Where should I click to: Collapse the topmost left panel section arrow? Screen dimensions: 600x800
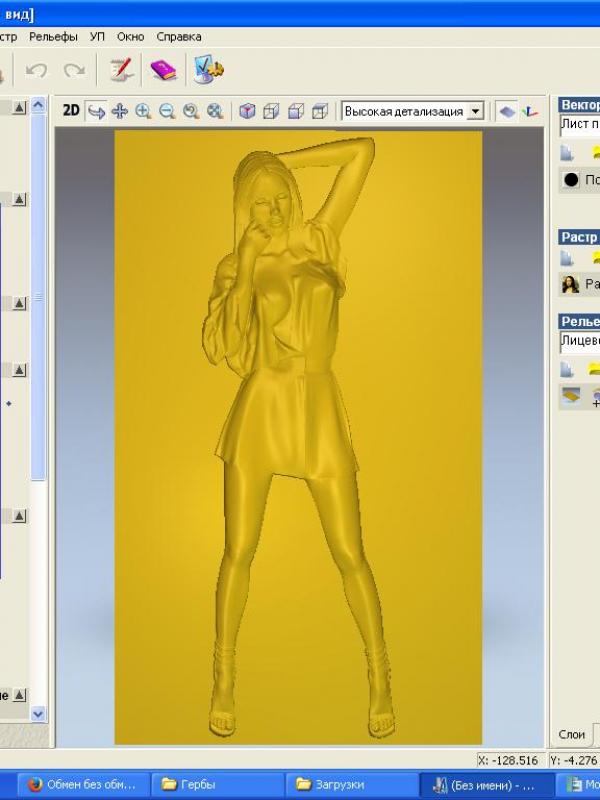coord(19,106)
